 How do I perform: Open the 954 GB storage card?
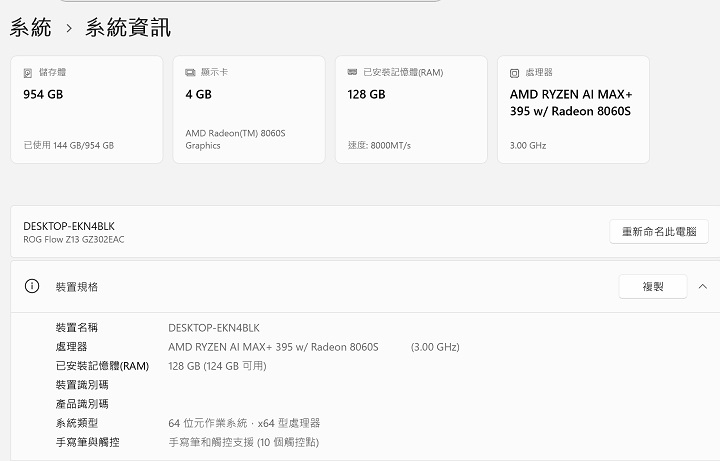click(x=87, y=109)
